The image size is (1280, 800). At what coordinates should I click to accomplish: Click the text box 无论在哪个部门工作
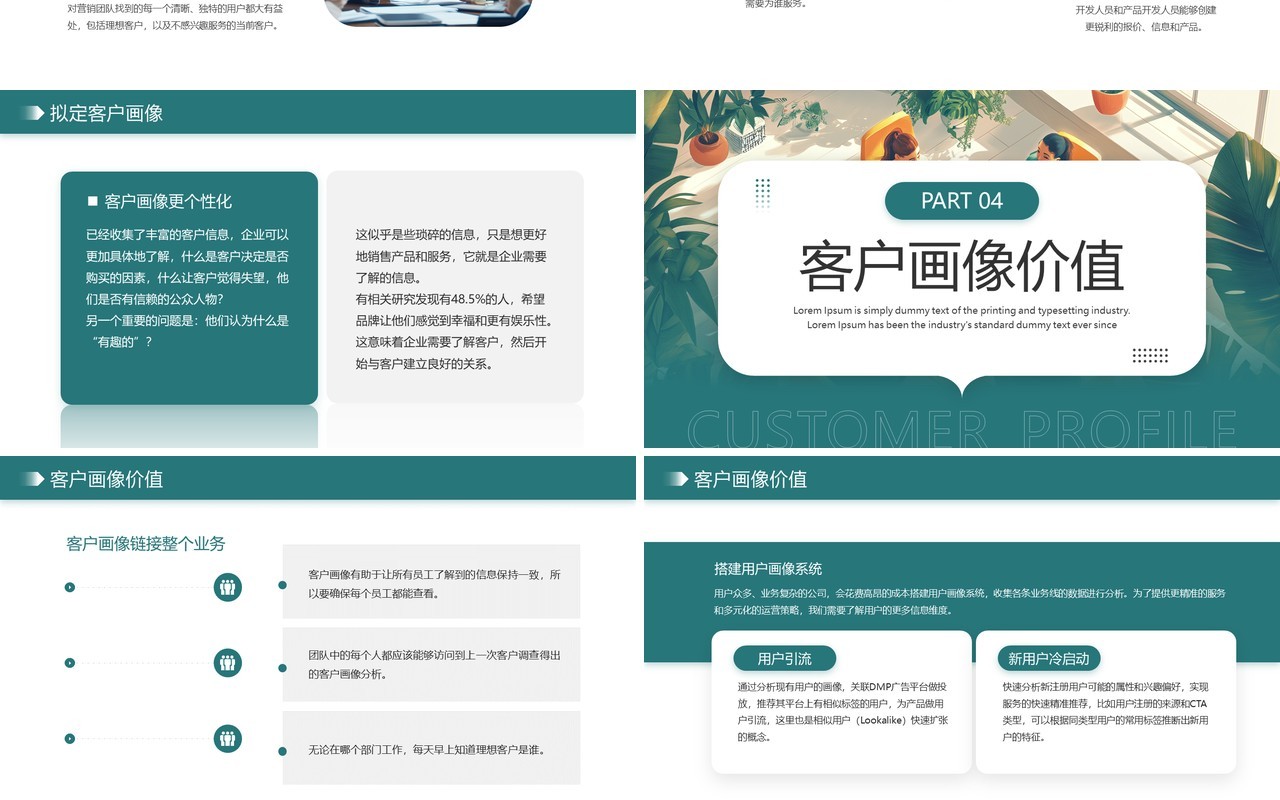coord(432,748)
